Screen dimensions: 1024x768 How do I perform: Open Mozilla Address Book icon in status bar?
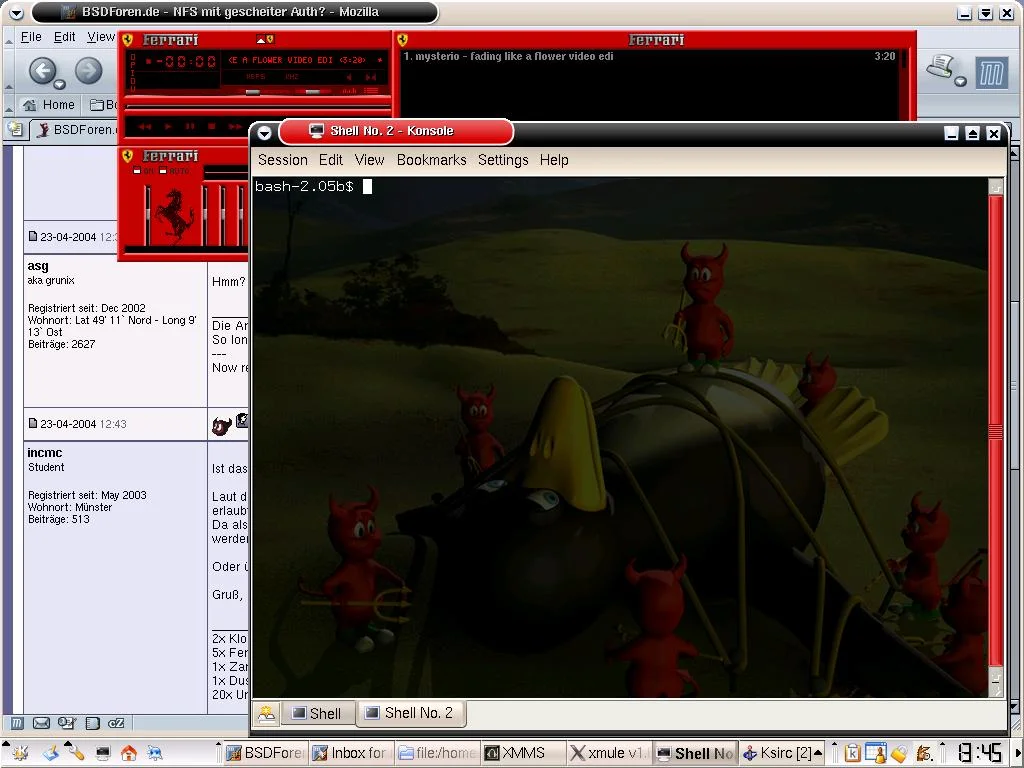tap(93, 723)
